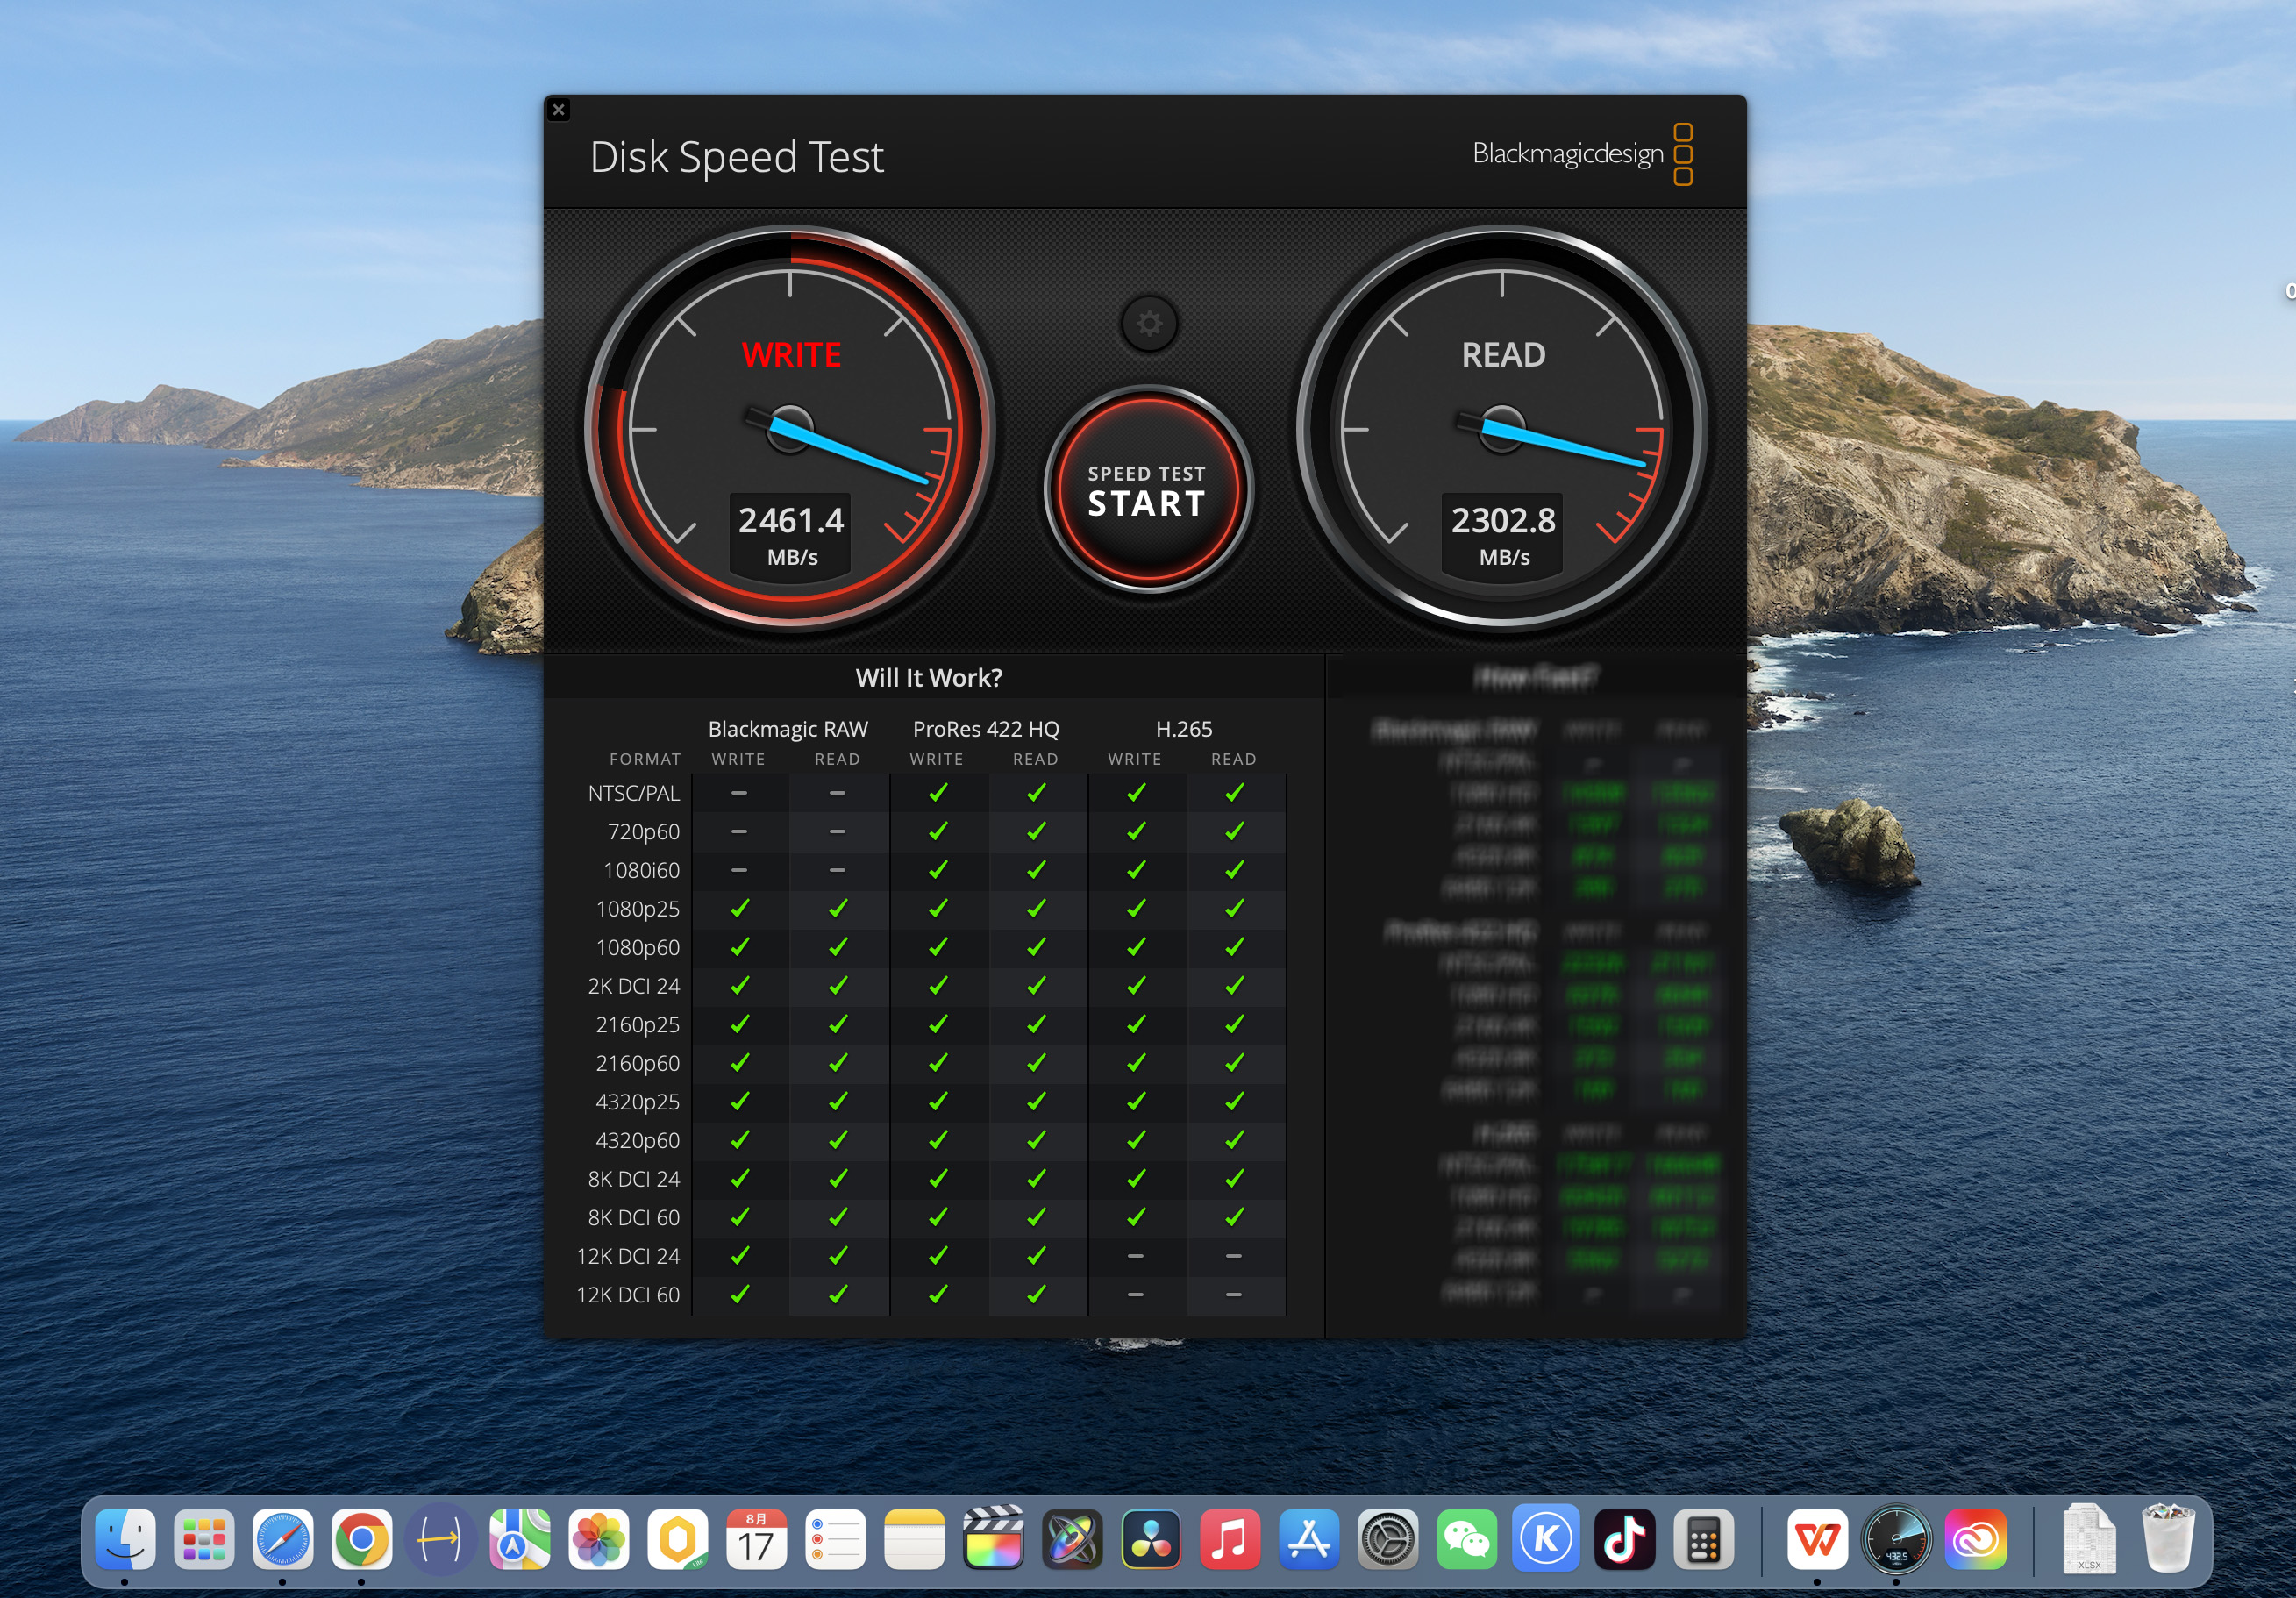The width and height of the screenshot is (2296, 1598).
Task: Open WPS Office from the dock
Action: coord(1817,1539)
